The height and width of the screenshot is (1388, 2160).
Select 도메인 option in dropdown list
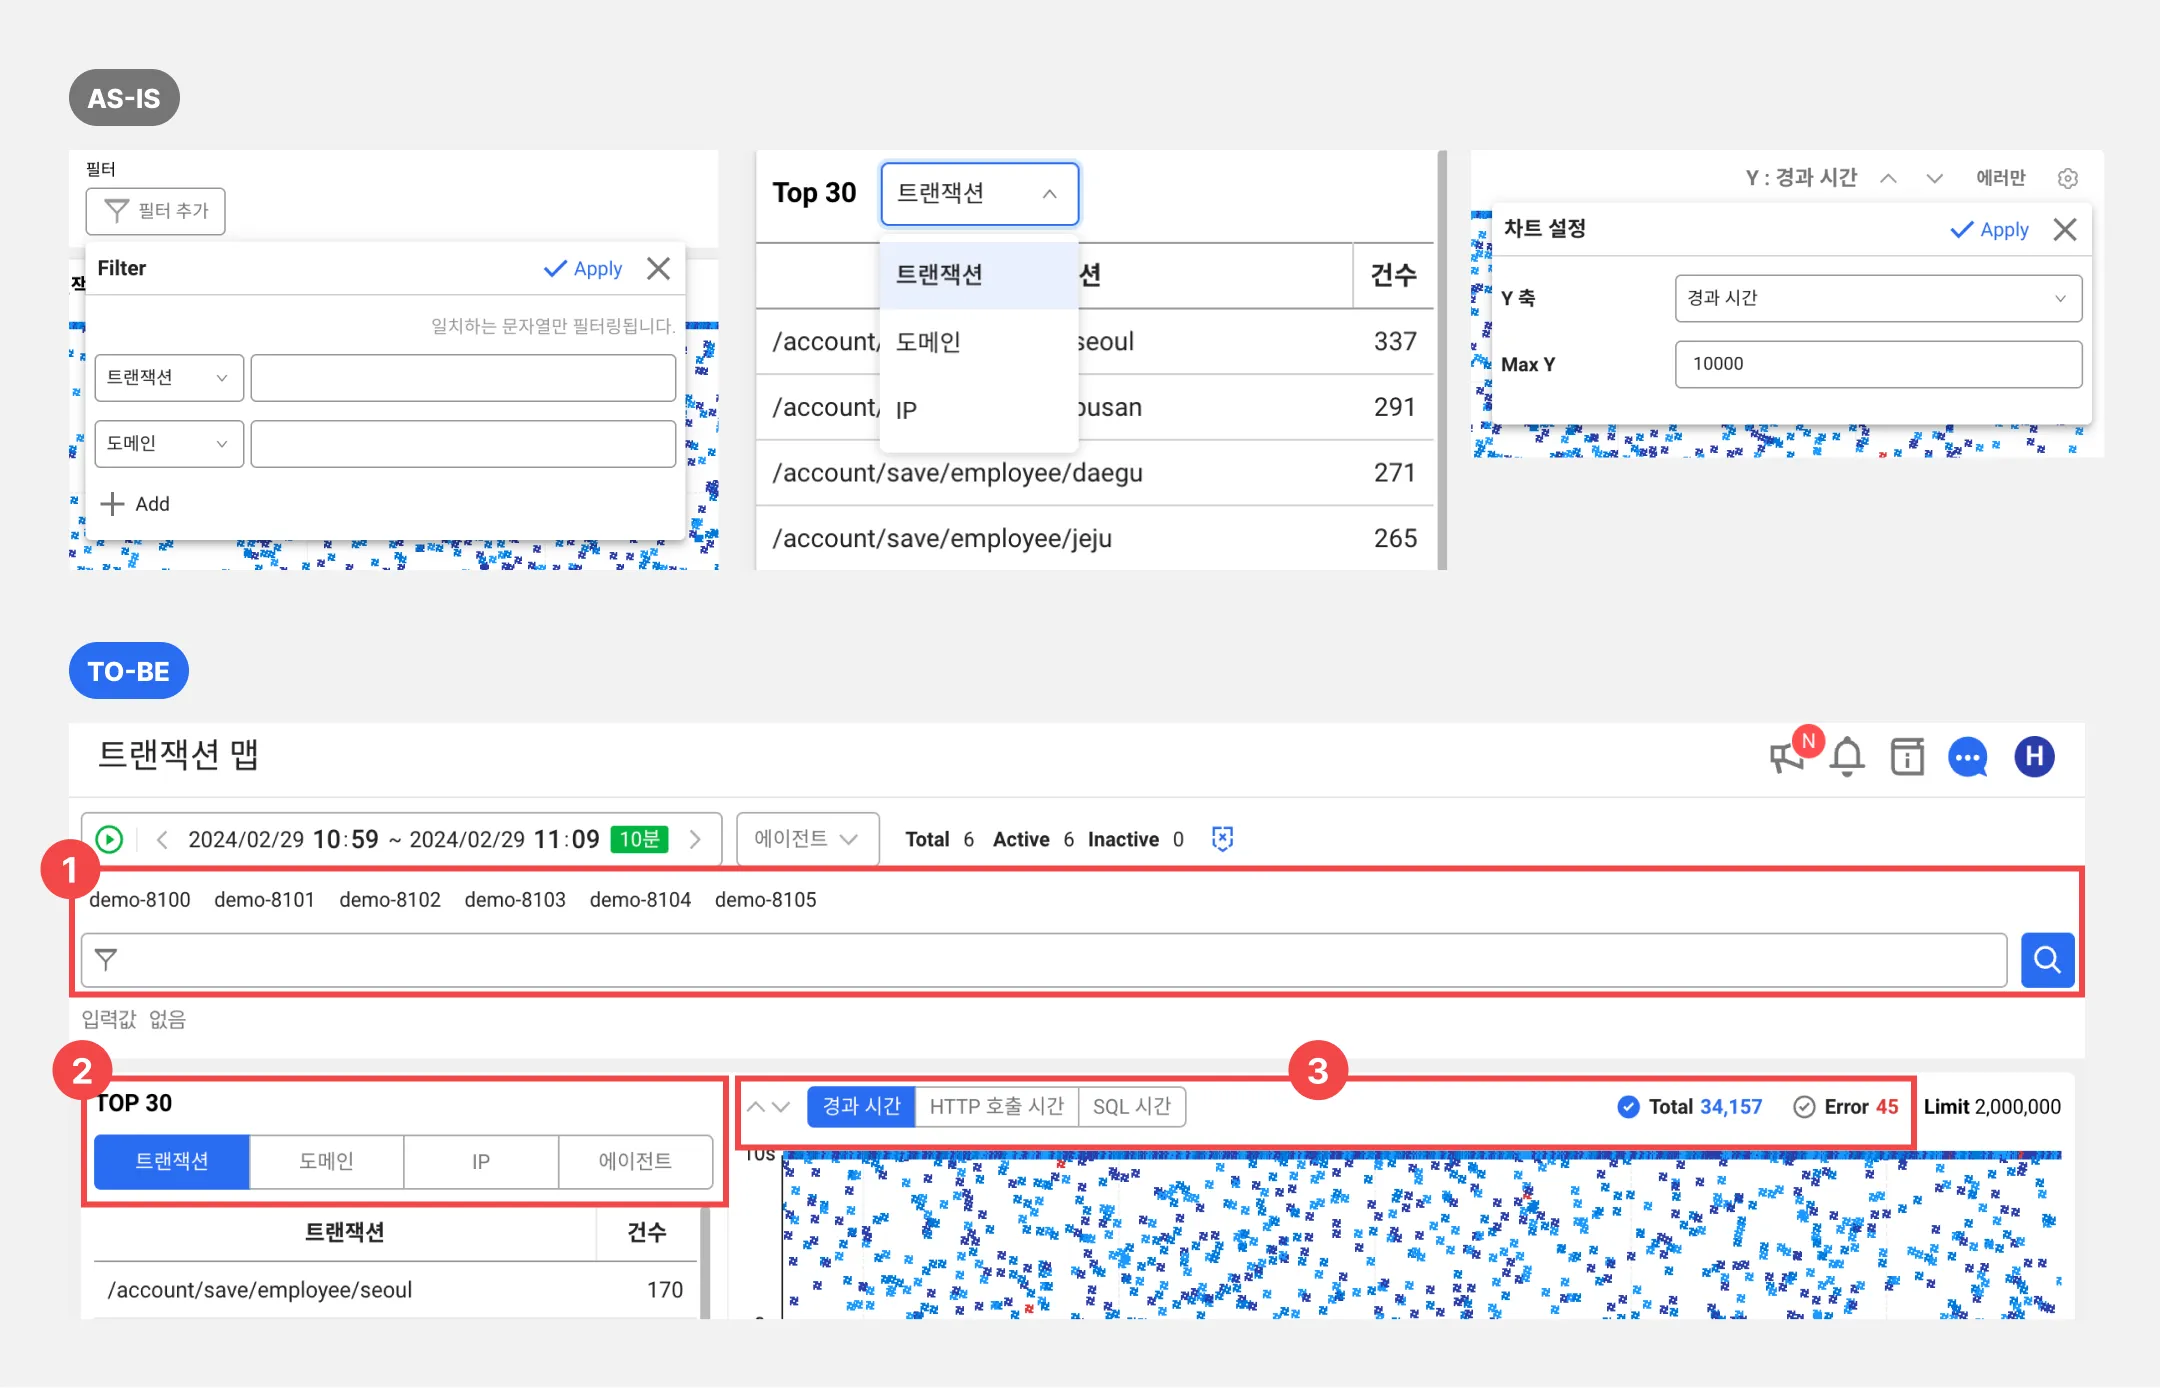(979, 343)
